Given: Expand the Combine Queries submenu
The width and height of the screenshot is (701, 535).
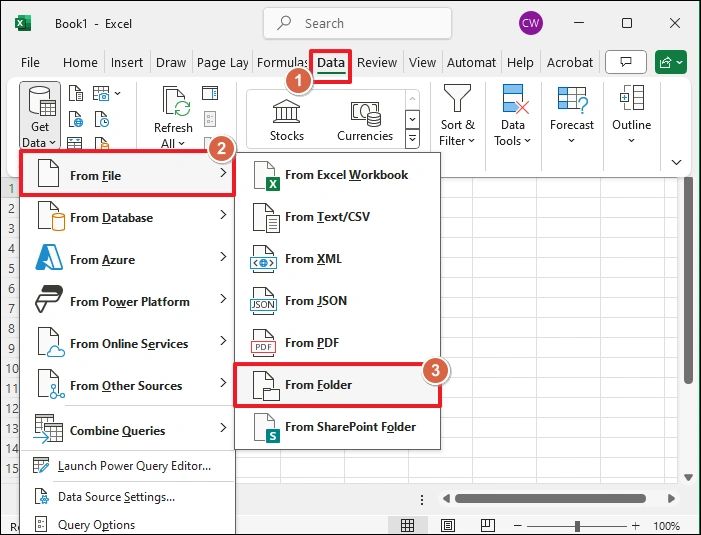Looking at the screenshot, I should pyautogui.click(x=128, y=430).
